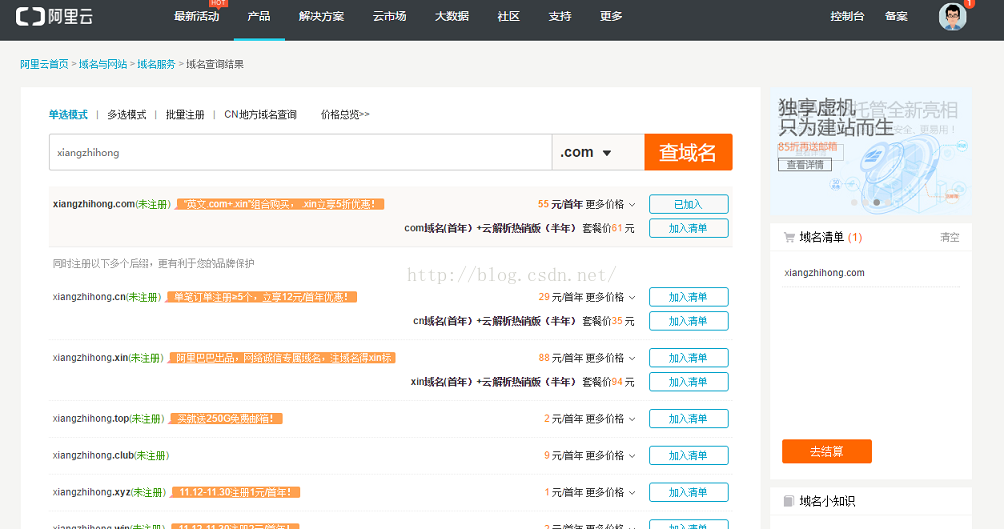
Task: Open the user avatar profile menu
Action: [x=952, y=17]
